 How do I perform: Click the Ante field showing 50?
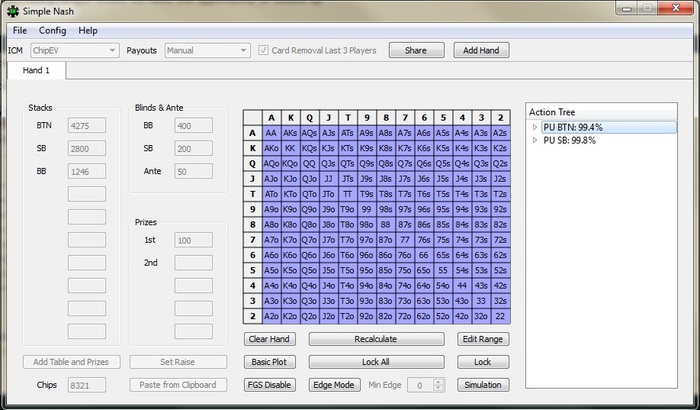193,171
